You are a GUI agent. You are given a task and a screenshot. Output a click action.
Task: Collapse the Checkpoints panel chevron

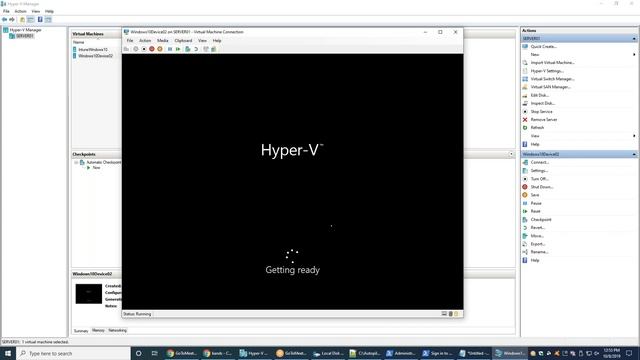511,154
